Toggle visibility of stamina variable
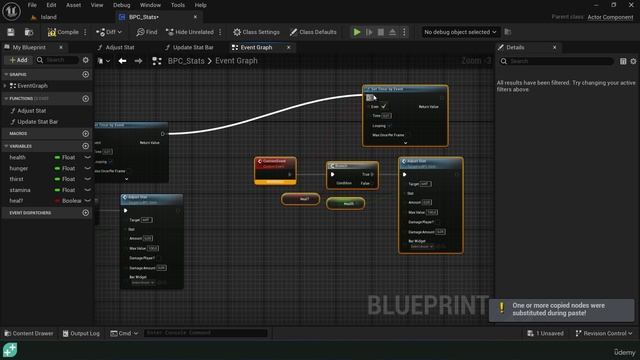 [87, 190]
